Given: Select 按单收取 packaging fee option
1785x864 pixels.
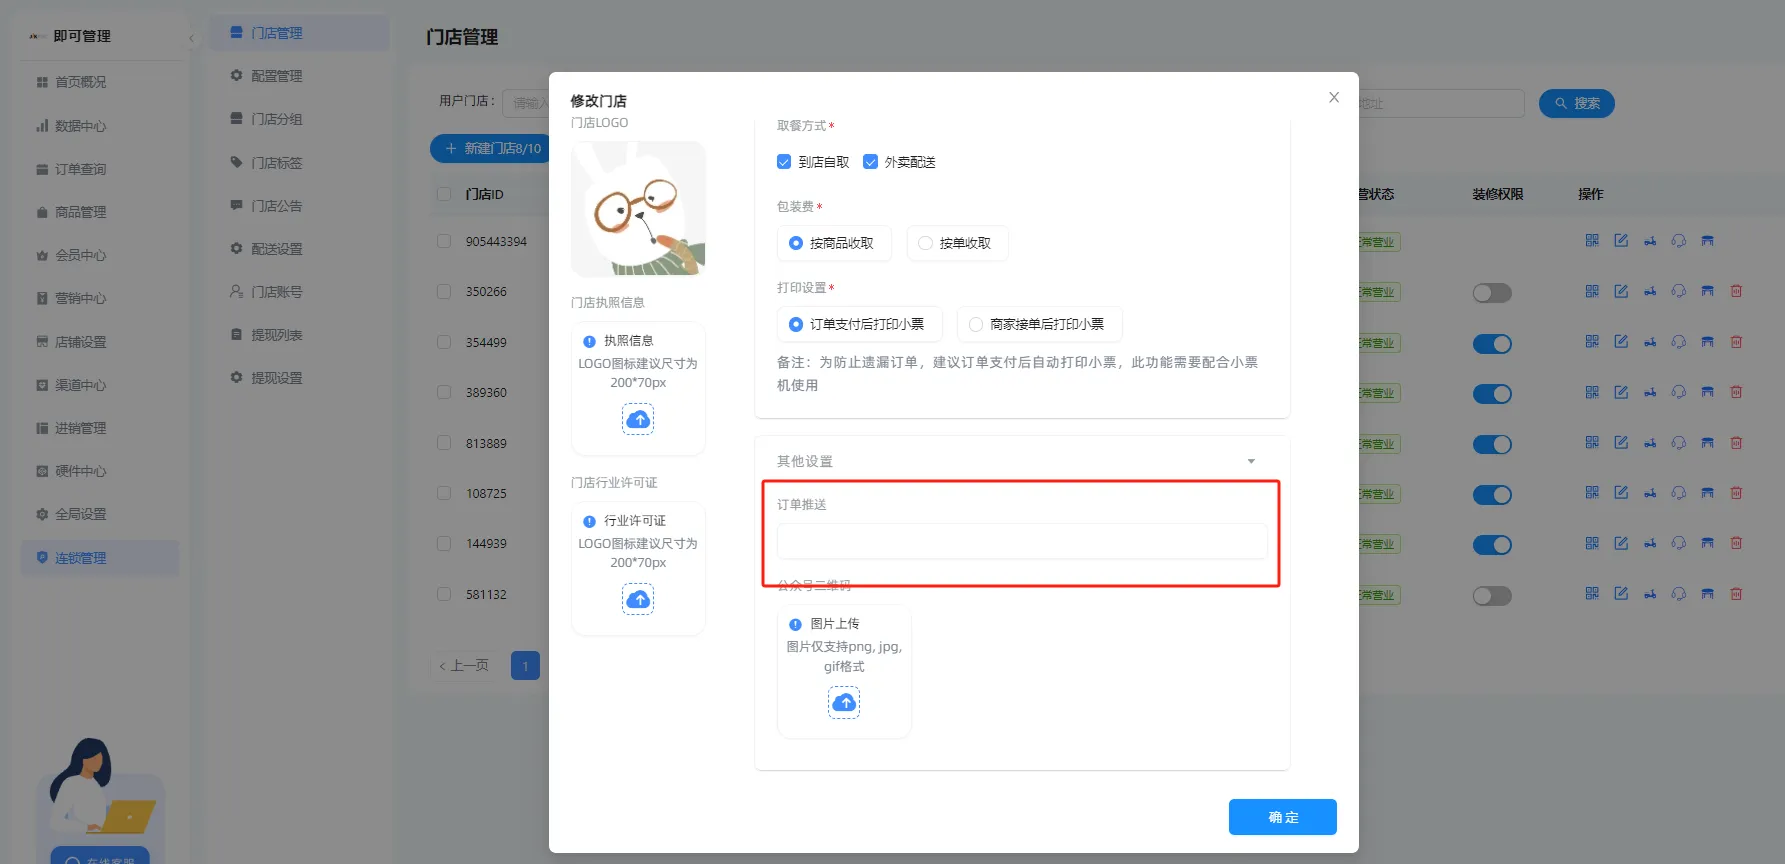Looking at the screenshot, I should tap(957, 243).
